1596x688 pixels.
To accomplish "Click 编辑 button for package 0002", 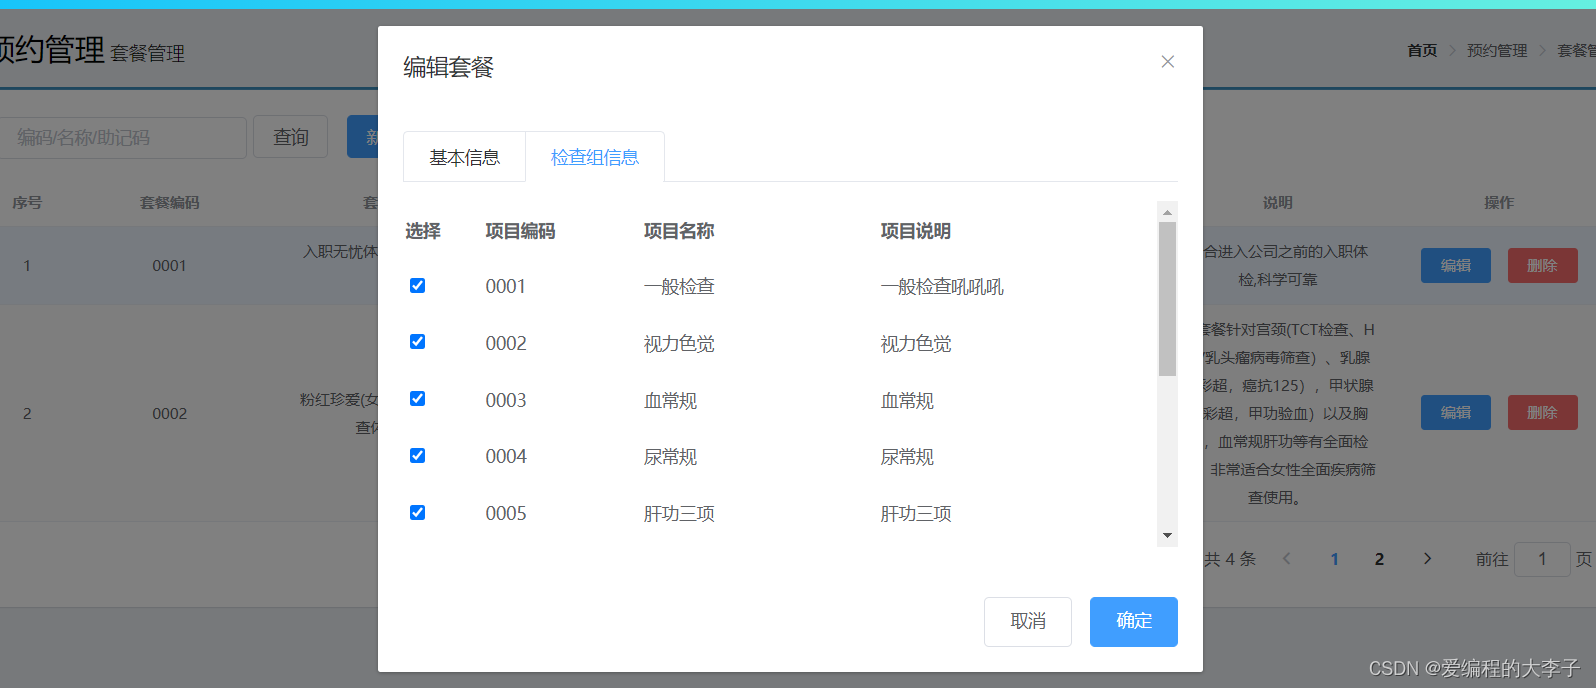I will [x=1456, y=413].
